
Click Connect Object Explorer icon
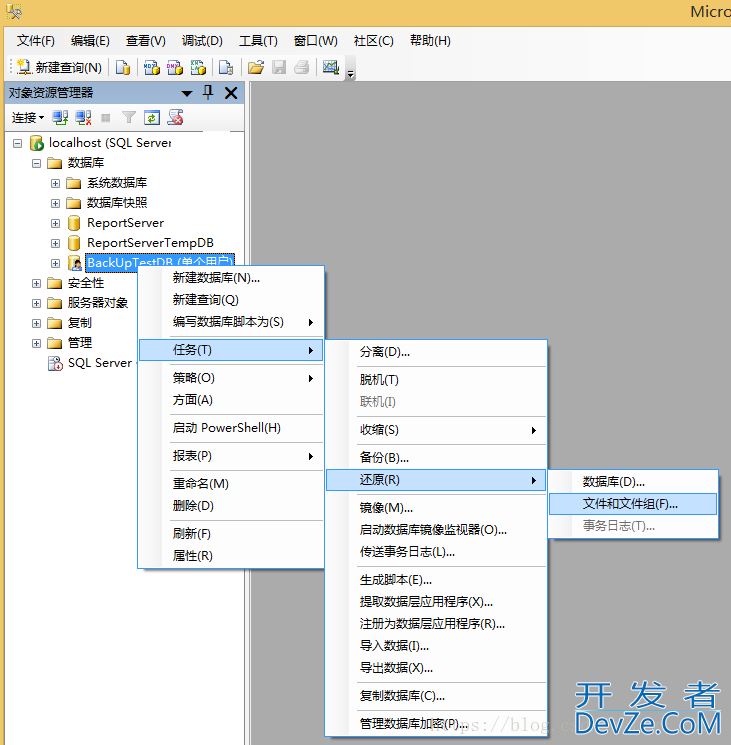60,117
